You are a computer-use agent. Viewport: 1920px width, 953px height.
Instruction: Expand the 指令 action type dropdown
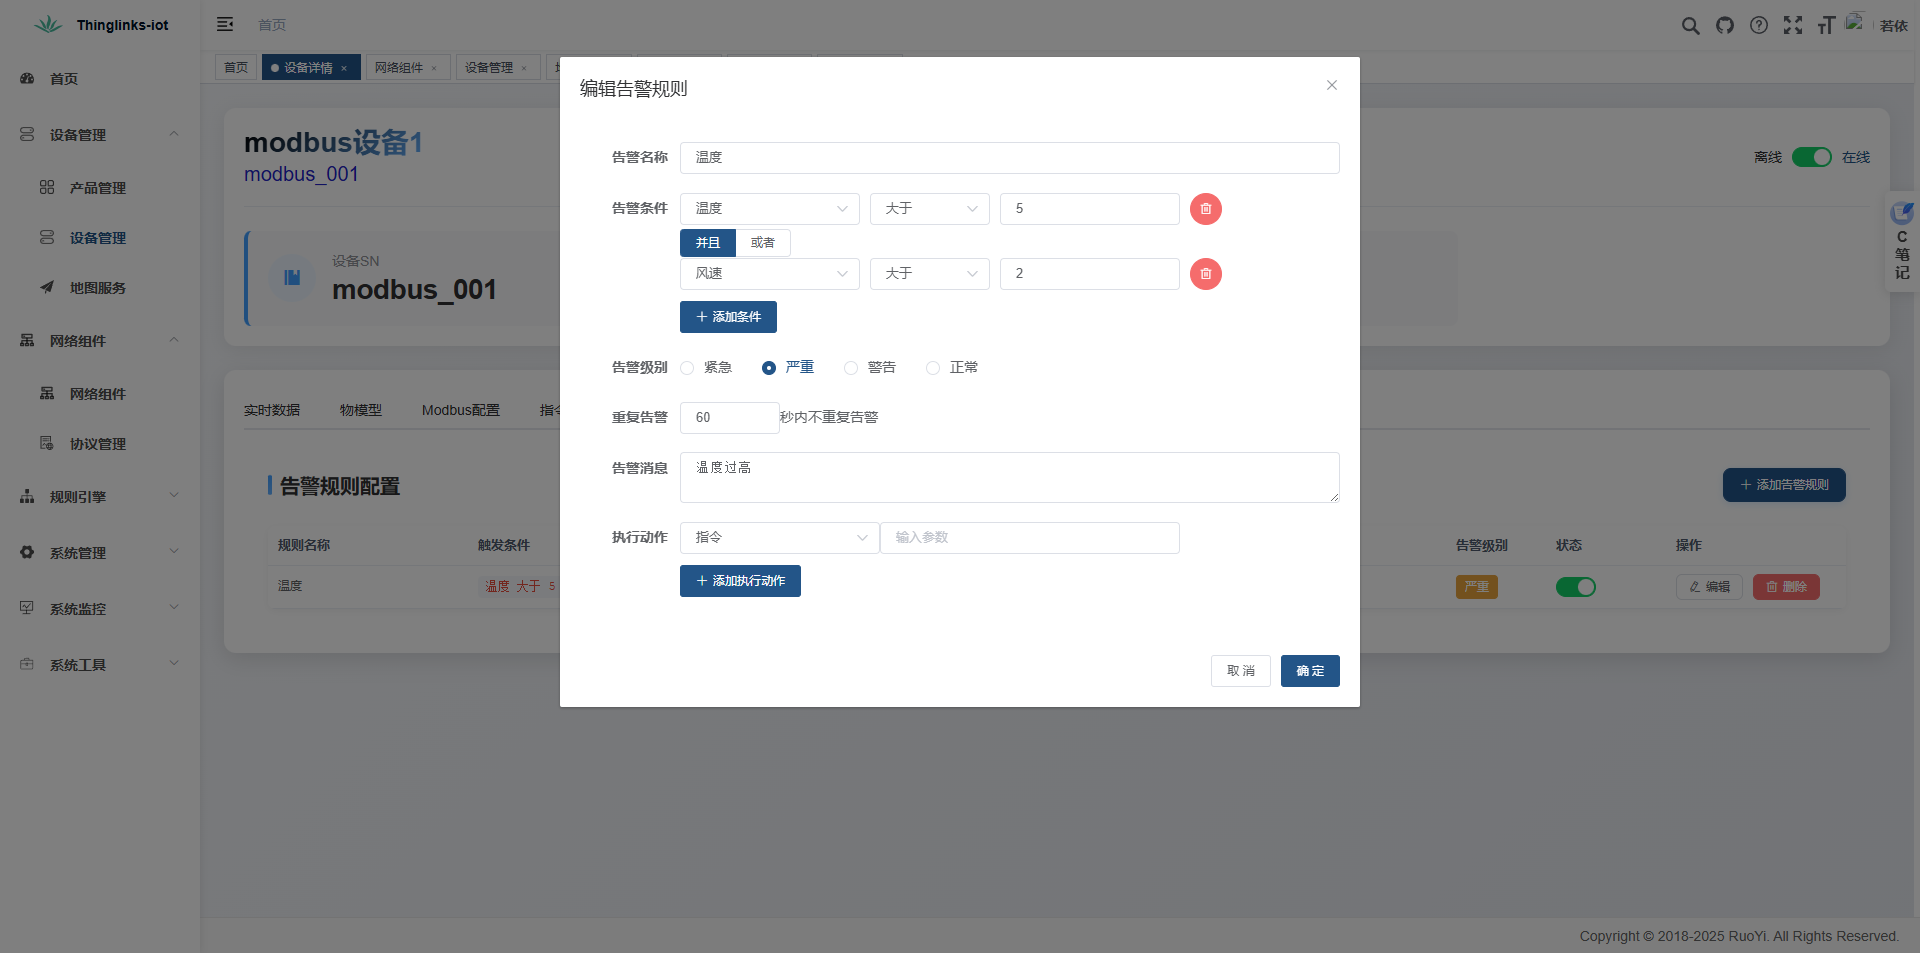click(x=779, y=537)
